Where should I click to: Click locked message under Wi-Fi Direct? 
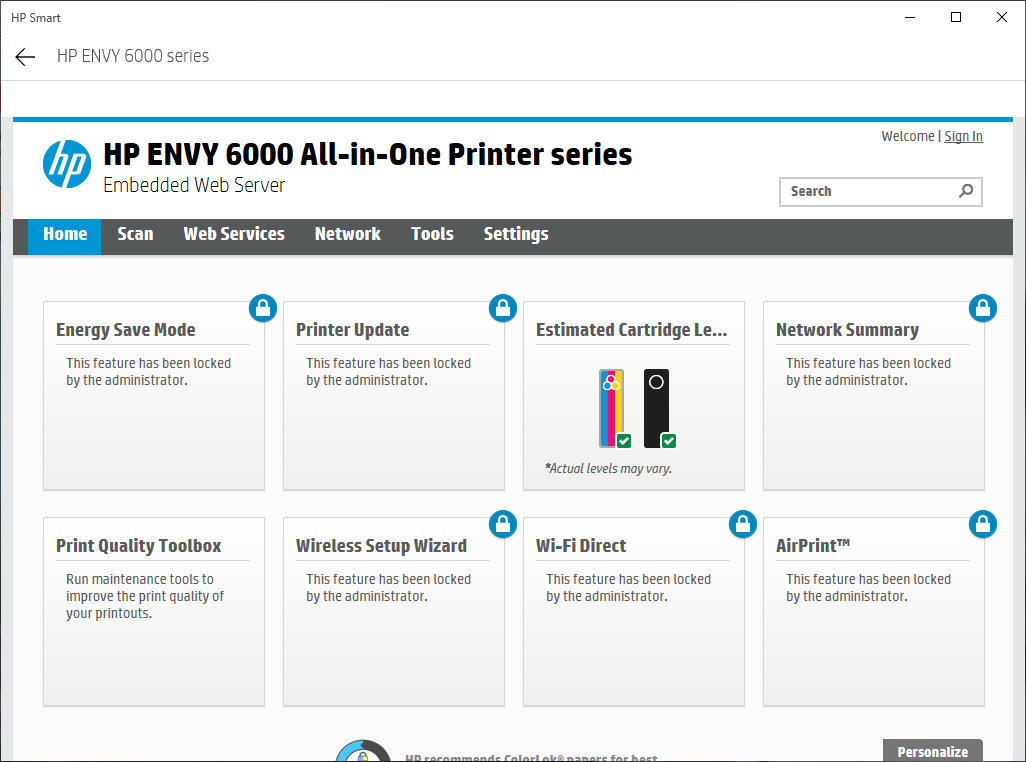tap(628, 587)
